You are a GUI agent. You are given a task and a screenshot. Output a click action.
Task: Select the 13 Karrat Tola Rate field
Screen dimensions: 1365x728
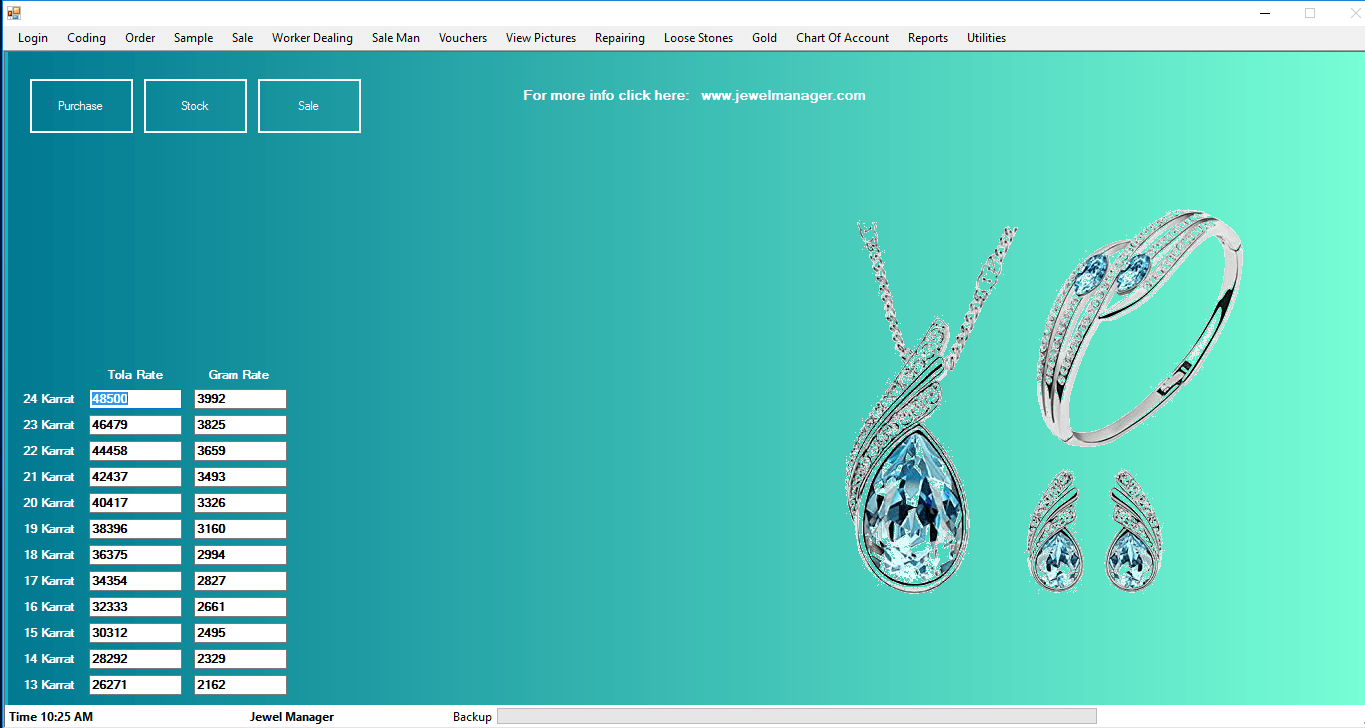coord(135,685)
